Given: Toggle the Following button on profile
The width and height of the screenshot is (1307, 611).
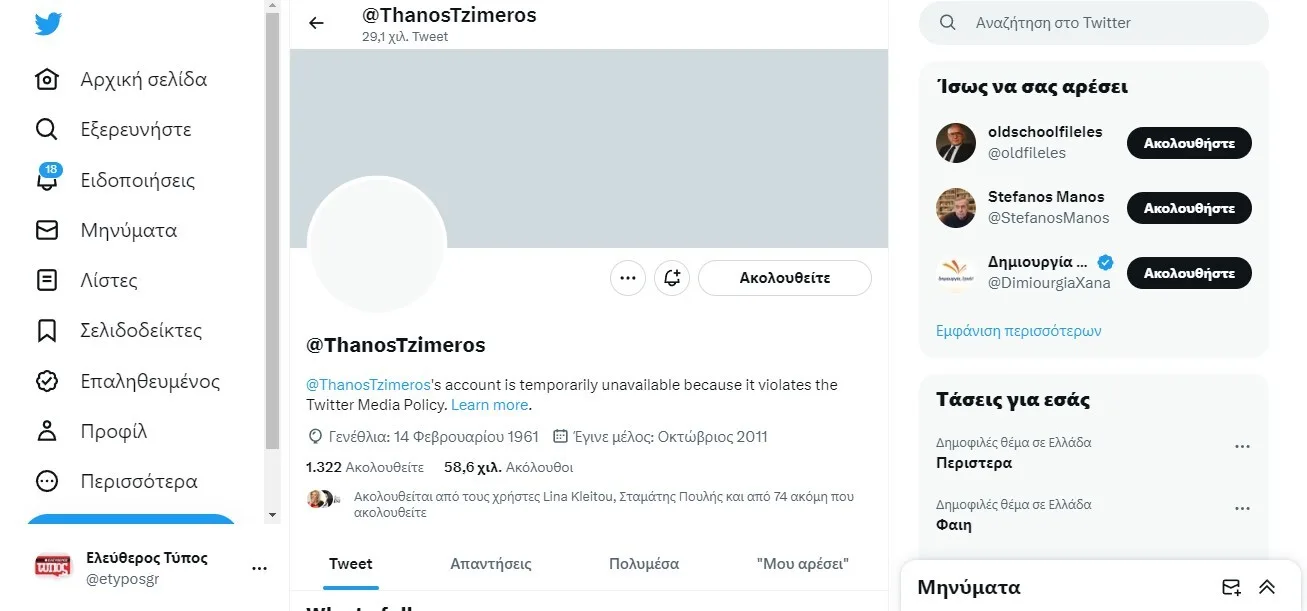Looking at the screenshot, I should tap(784, 278).
